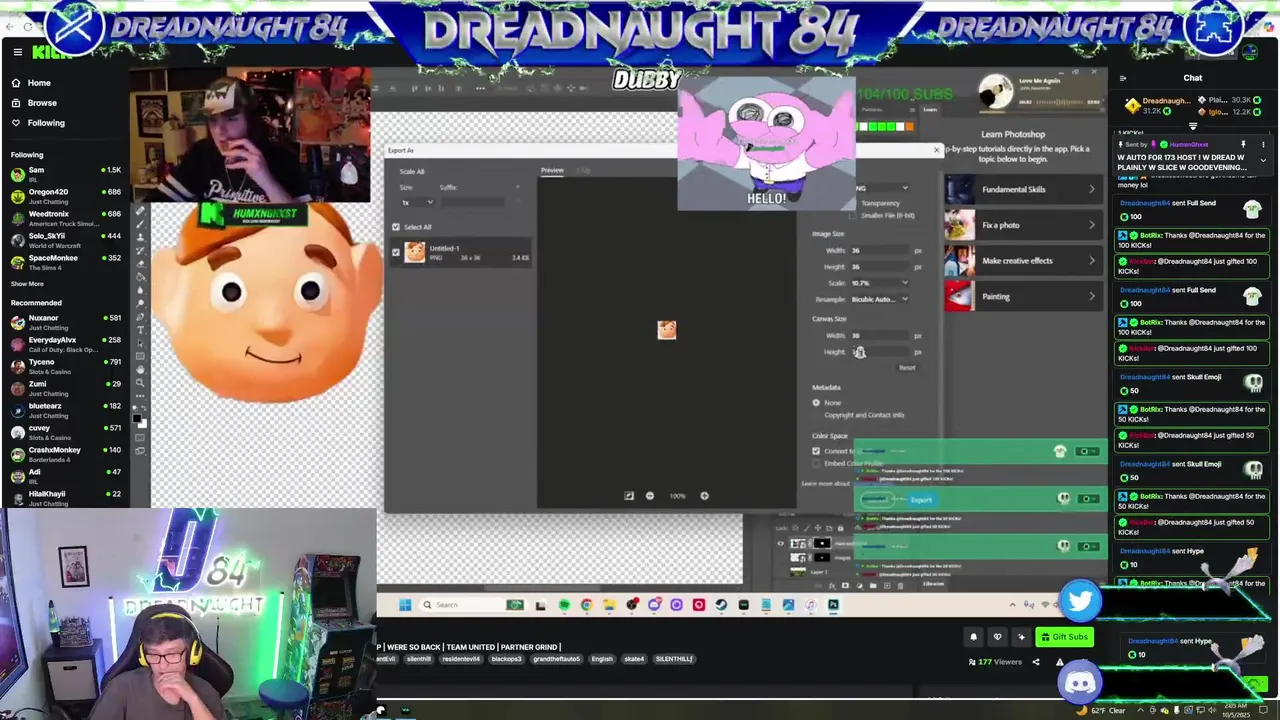1280x720 pixels.
Task: Click Show More in Following list
Action: tap(27, 284)
